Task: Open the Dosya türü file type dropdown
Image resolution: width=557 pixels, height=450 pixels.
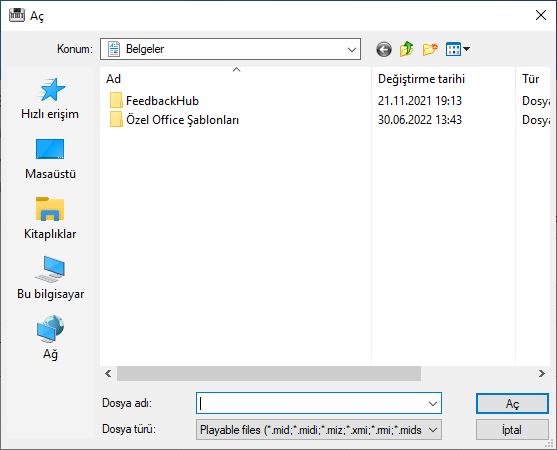Action: (319, 430)
